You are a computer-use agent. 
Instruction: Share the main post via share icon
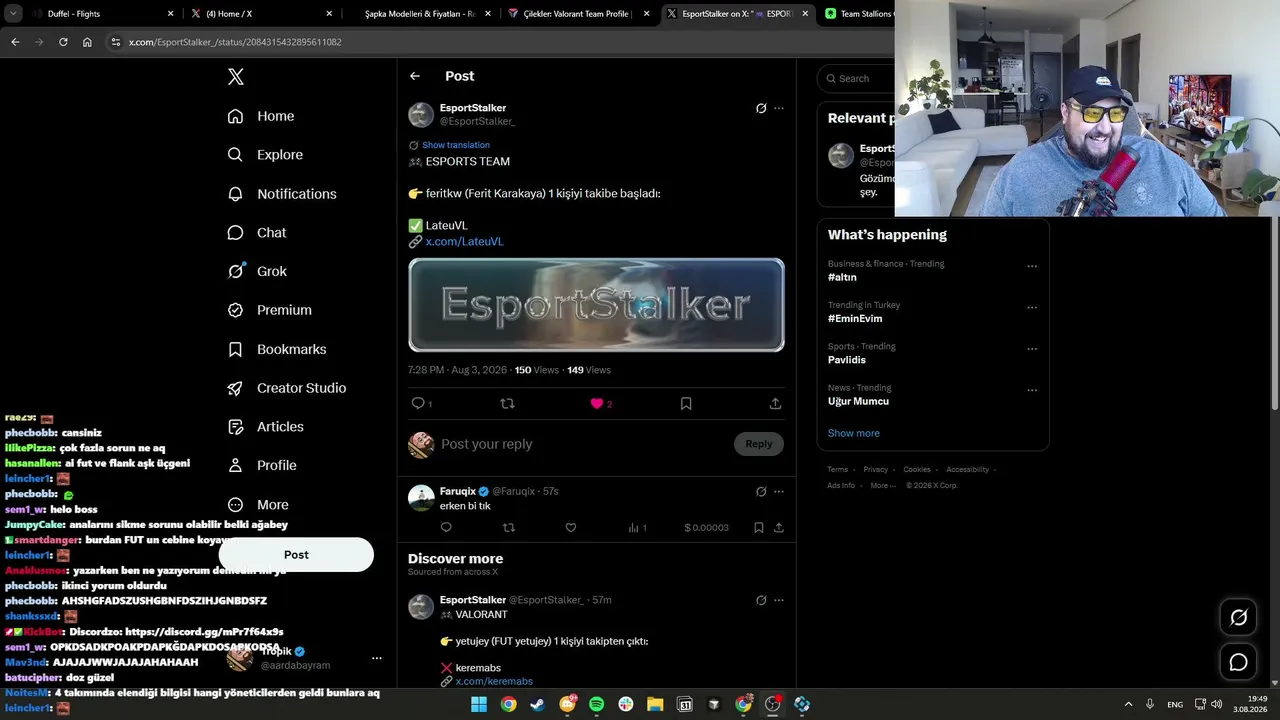click(x=775, y=403)
